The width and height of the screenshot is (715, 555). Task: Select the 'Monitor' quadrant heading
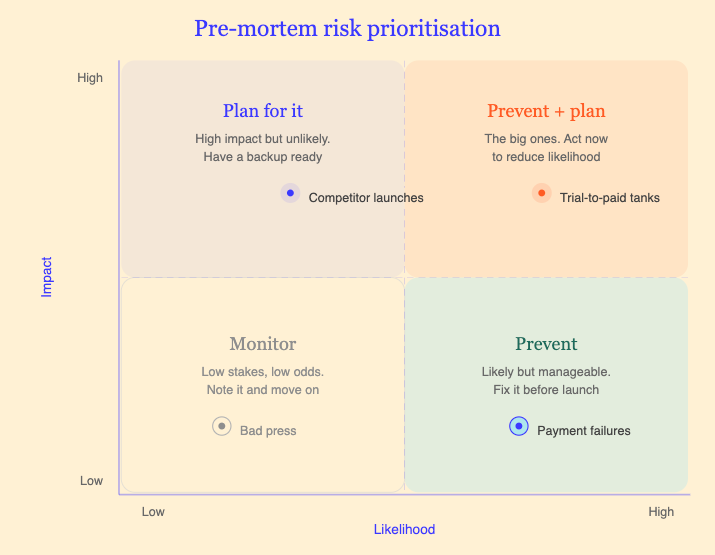(x=263, y=344)
